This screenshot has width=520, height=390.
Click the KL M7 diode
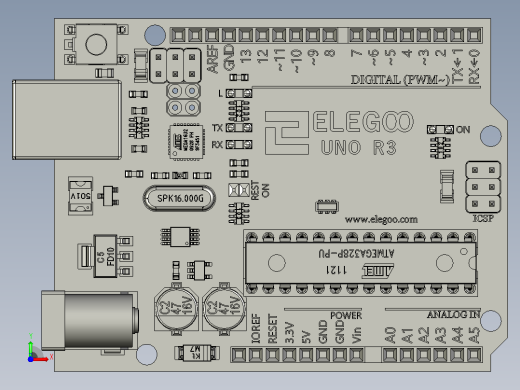coord(197,353)
